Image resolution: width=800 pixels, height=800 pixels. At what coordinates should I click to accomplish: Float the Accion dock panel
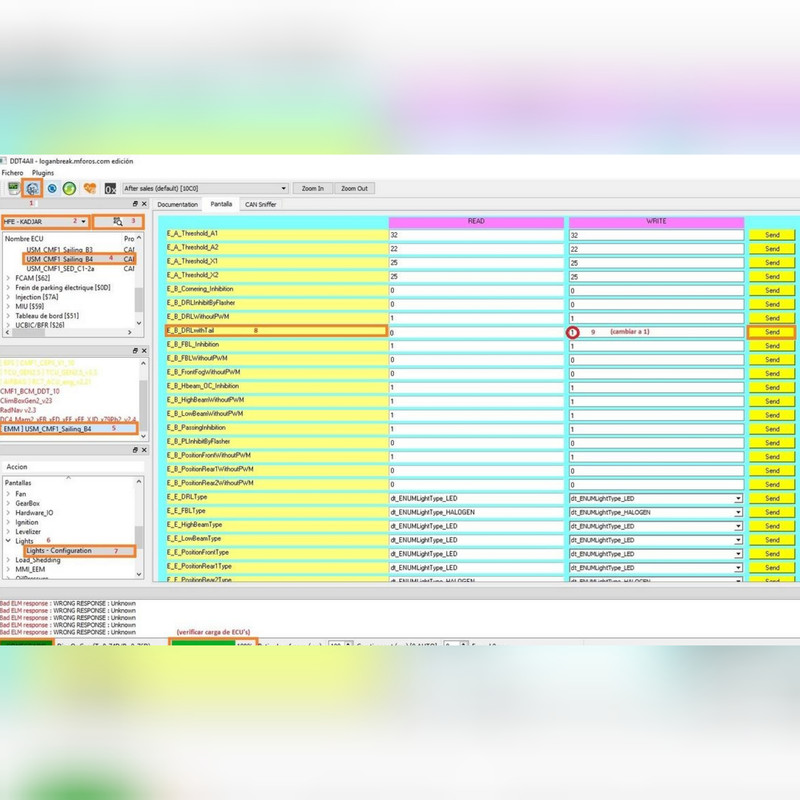[x=135, y=449]
